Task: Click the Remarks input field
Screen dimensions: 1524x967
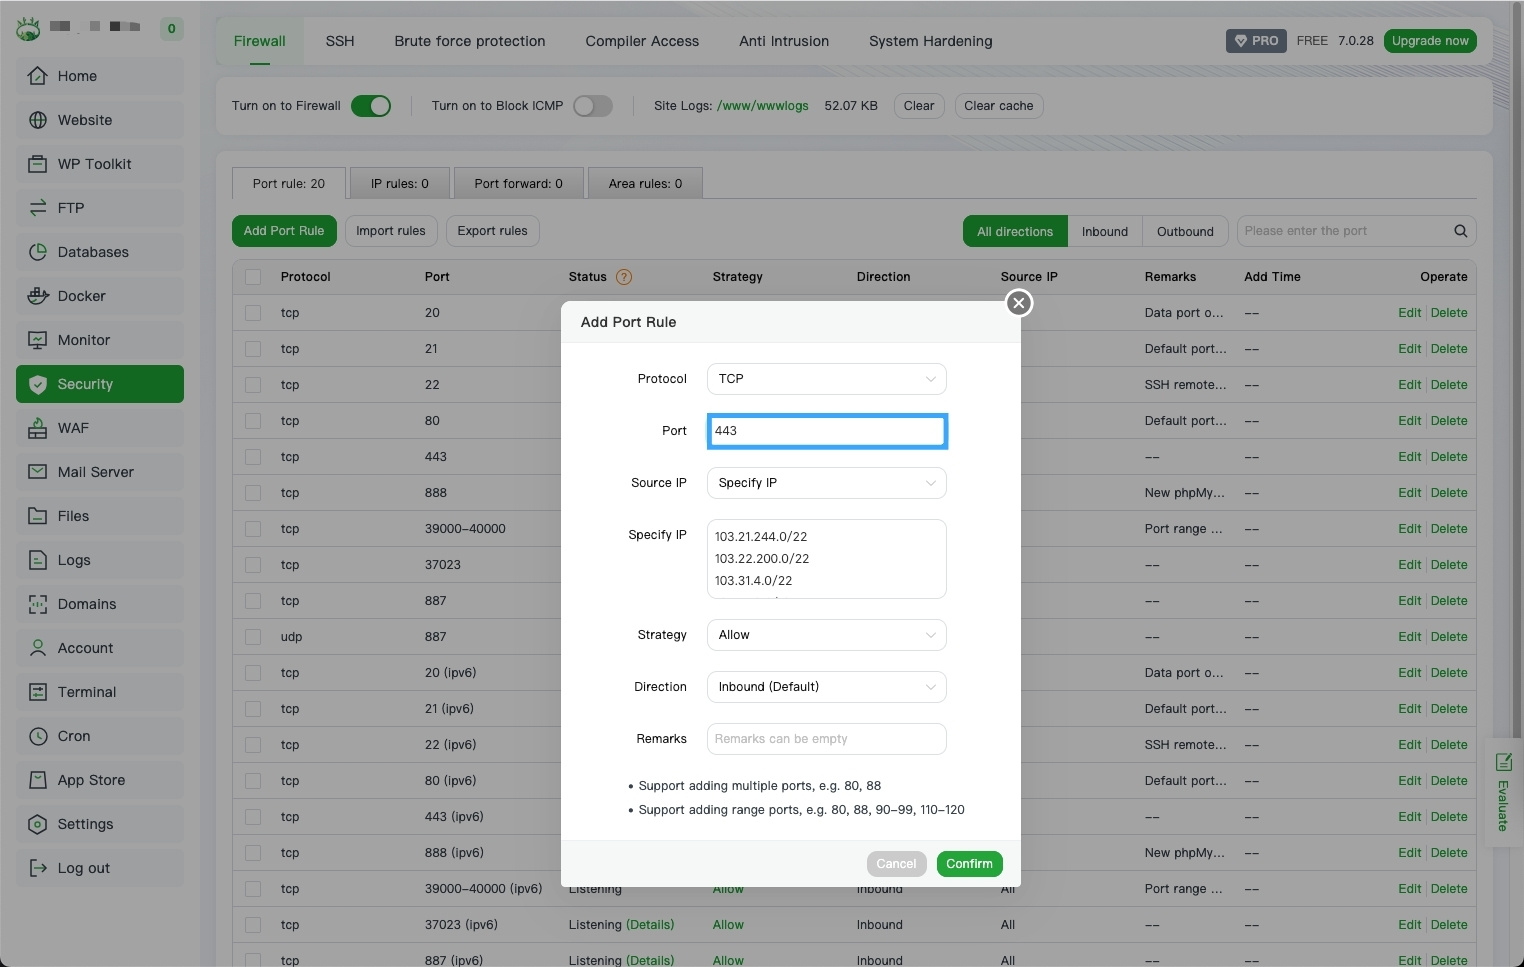Action: tap(826, 739)
